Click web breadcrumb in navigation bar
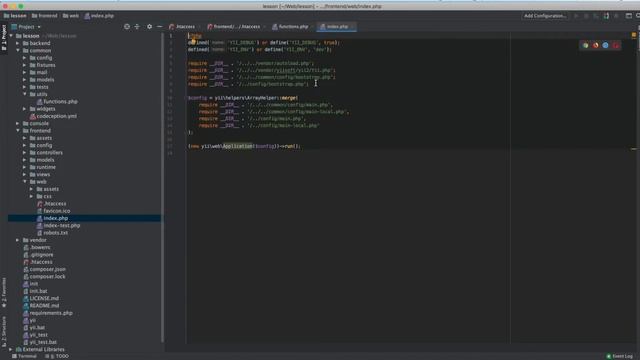 (x=71, y=16)
